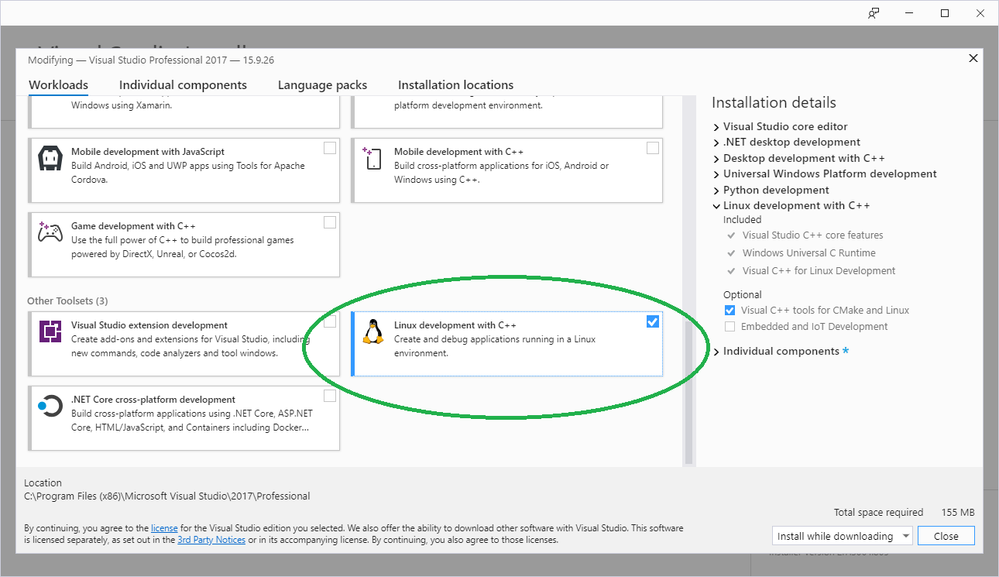Switch to the Installation locations tab
Image resolution: width=999 pixels, height=577 pixels.
pos(456,85)
